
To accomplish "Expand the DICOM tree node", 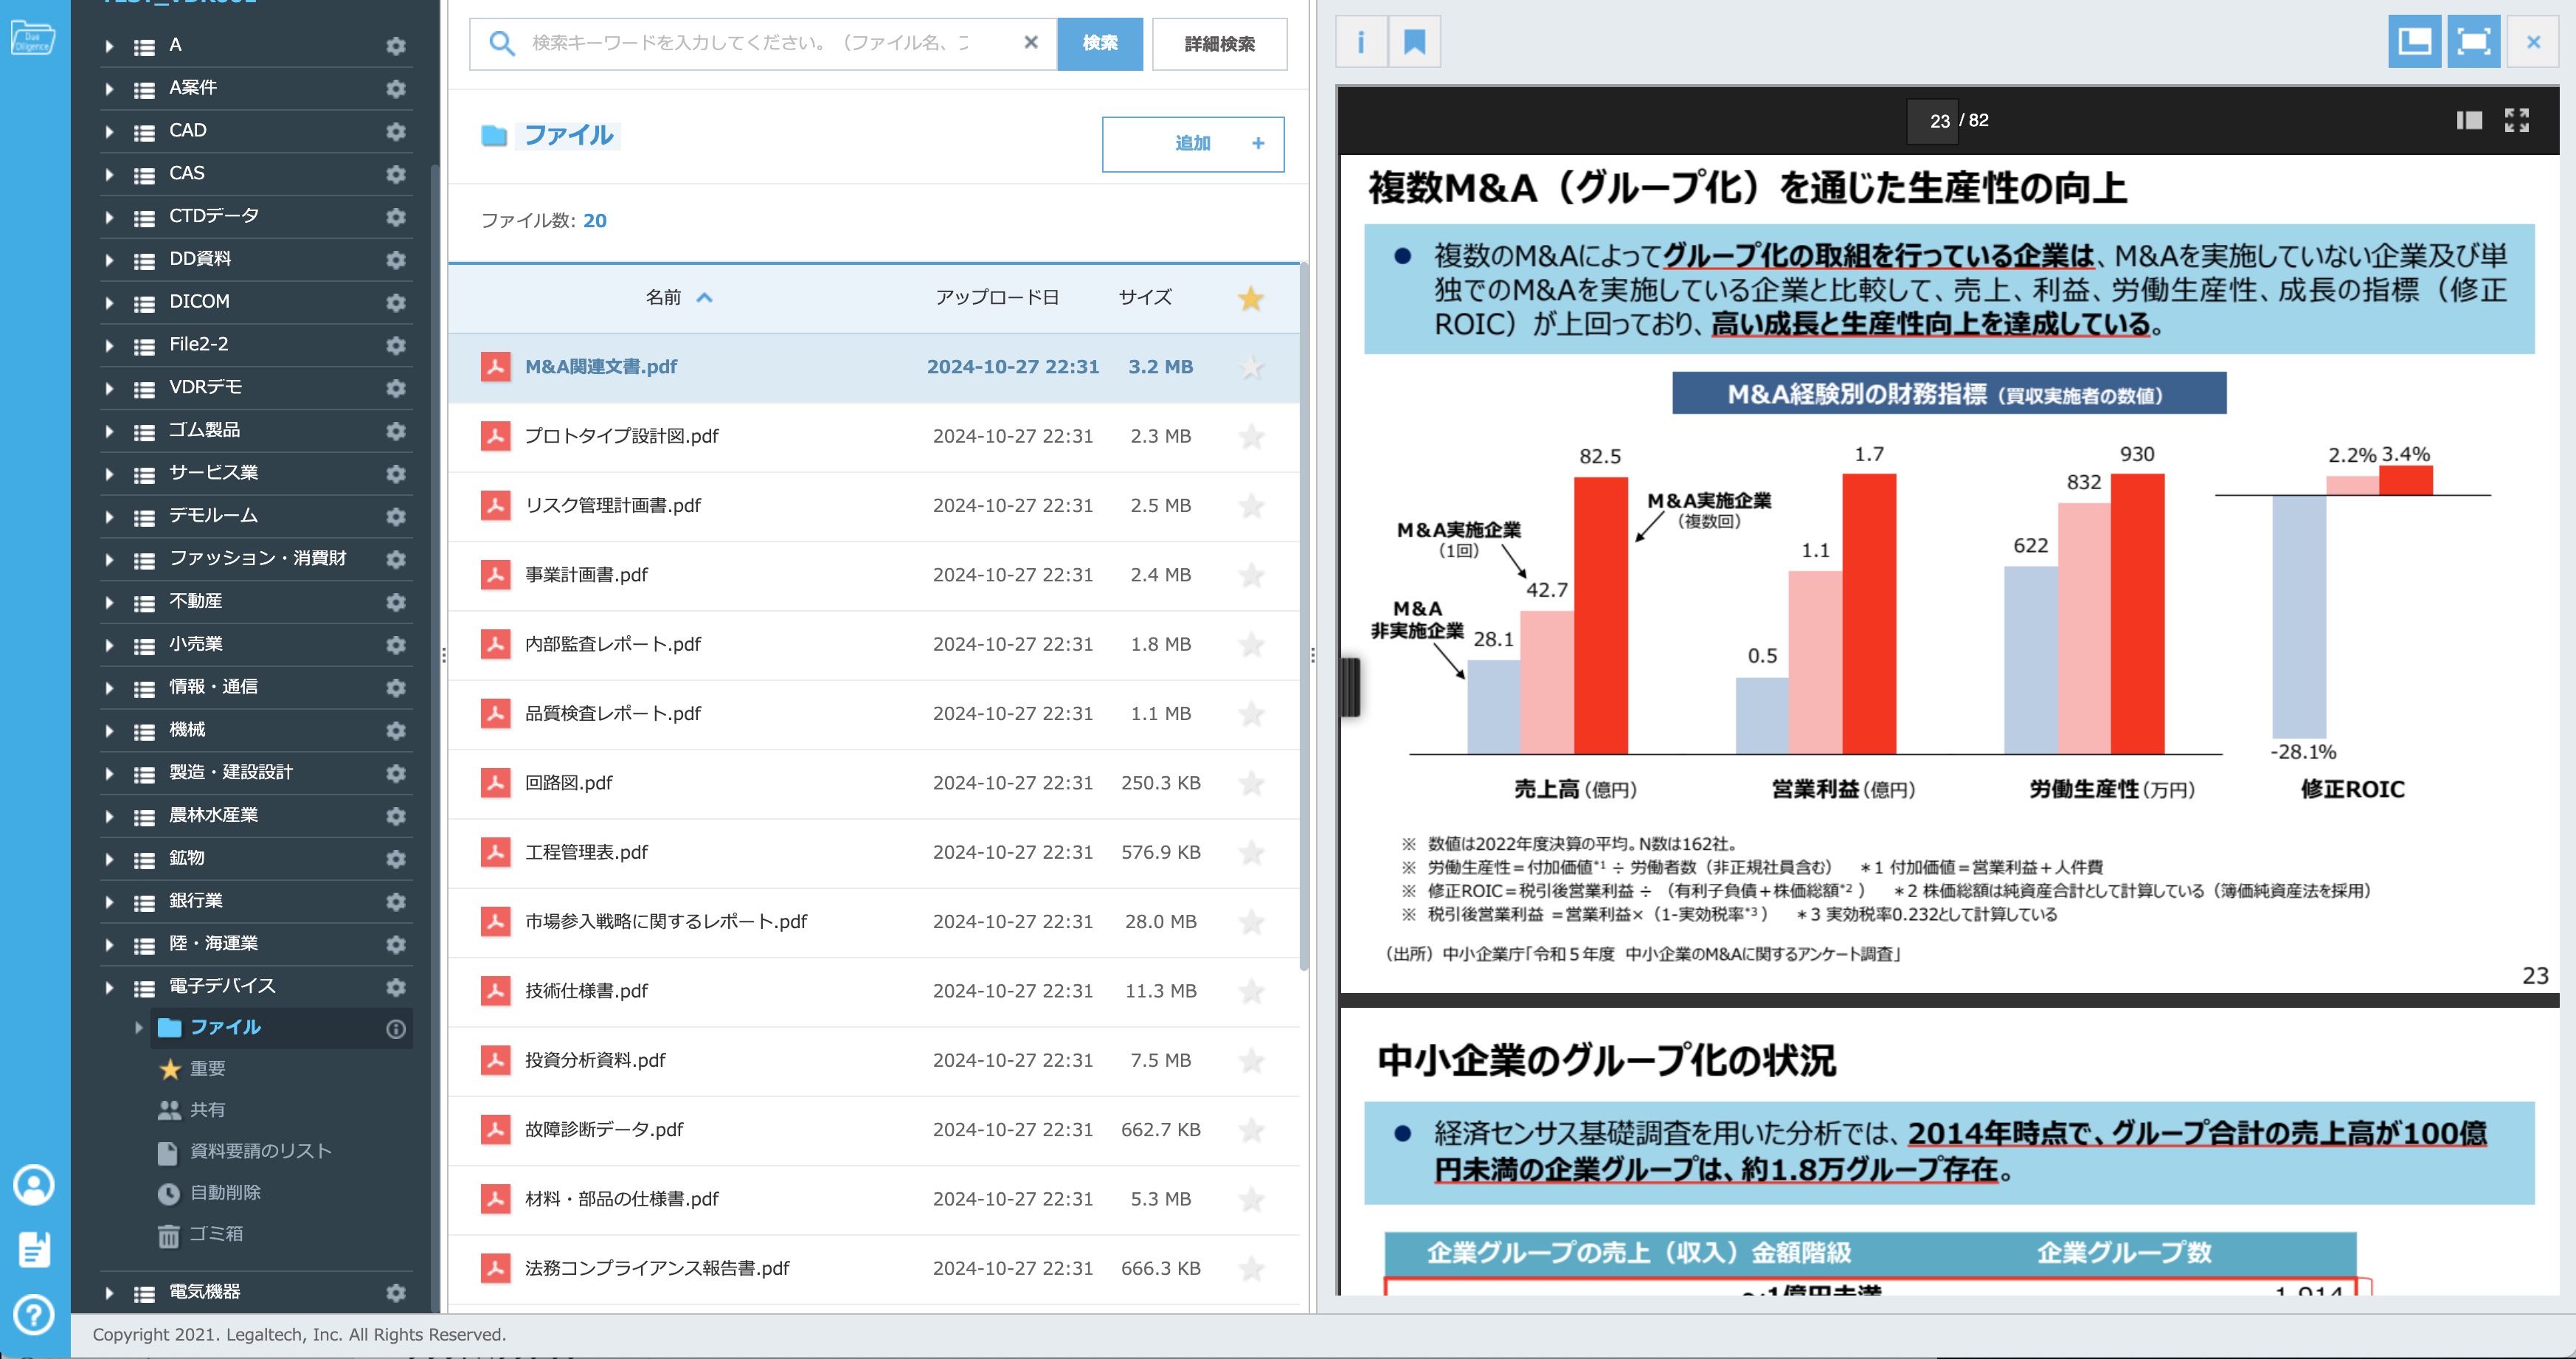I will click(109, 302).
